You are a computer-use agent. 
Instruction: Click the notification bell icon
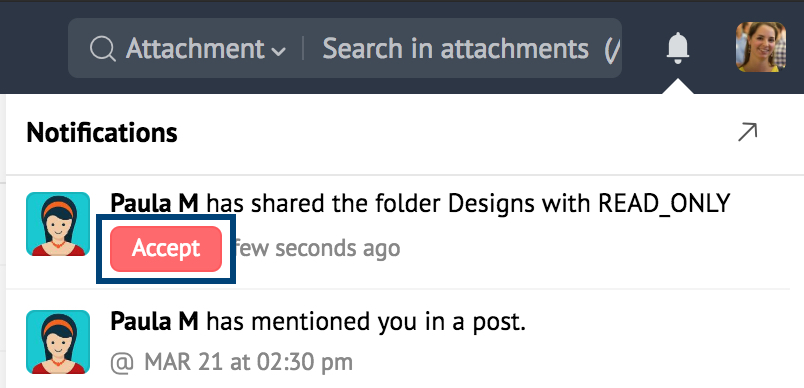pos(678,48)
